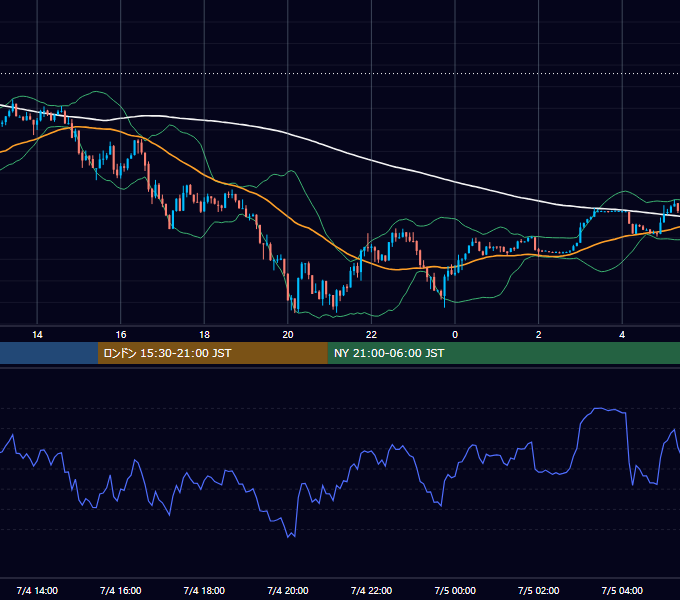Click the 0 hour label on price chart axis
Viewport: 680px width, 600px height.
(455, 335)
